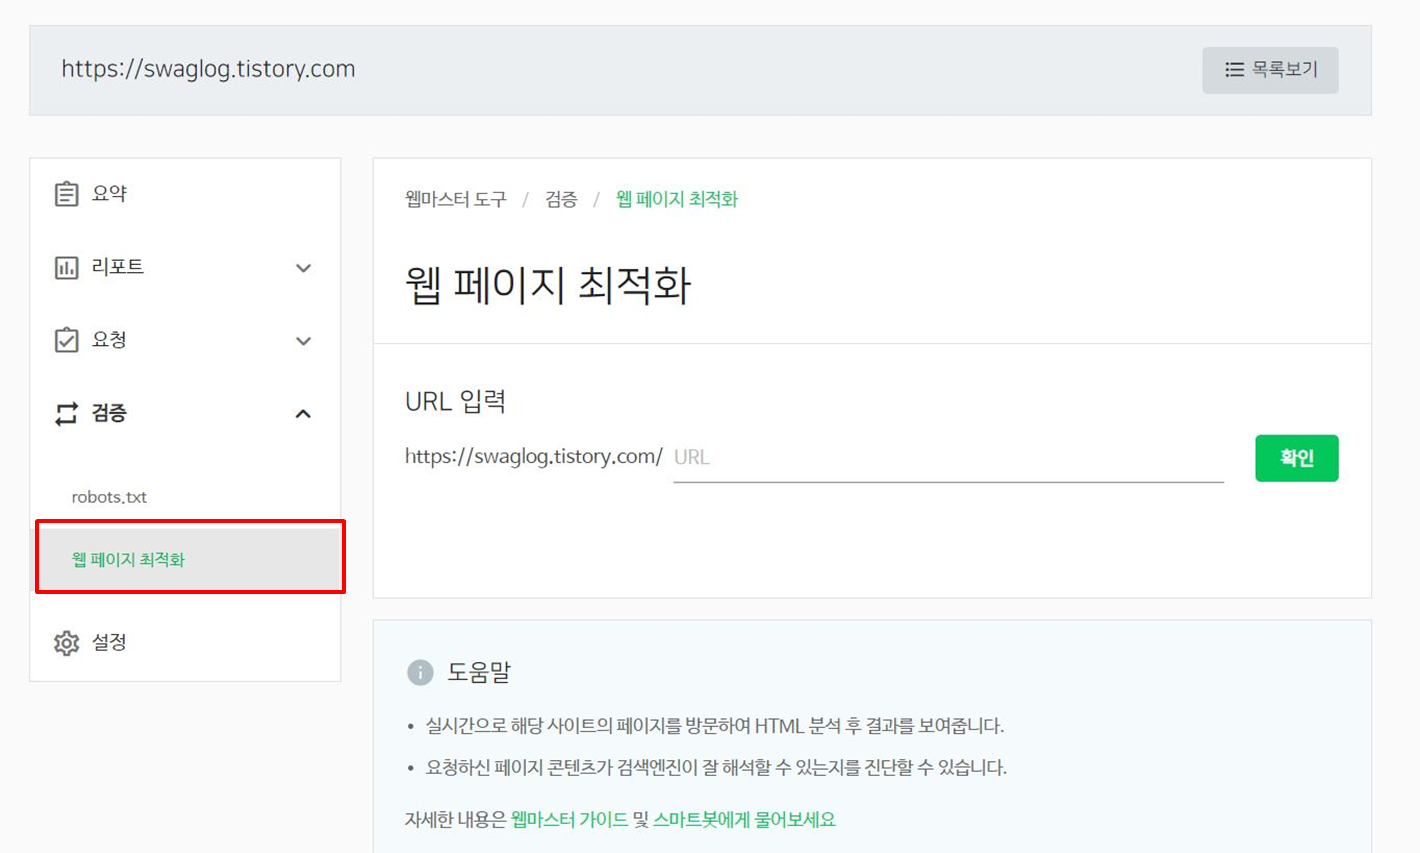Click the URL 입력 label
1420x853 pixels.
[x=456, y=401]
